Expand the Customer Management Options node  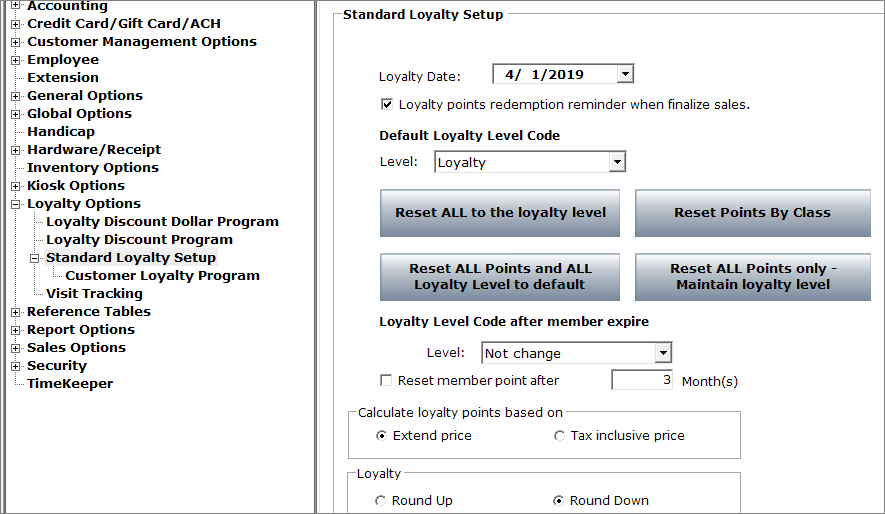(16, 42)
